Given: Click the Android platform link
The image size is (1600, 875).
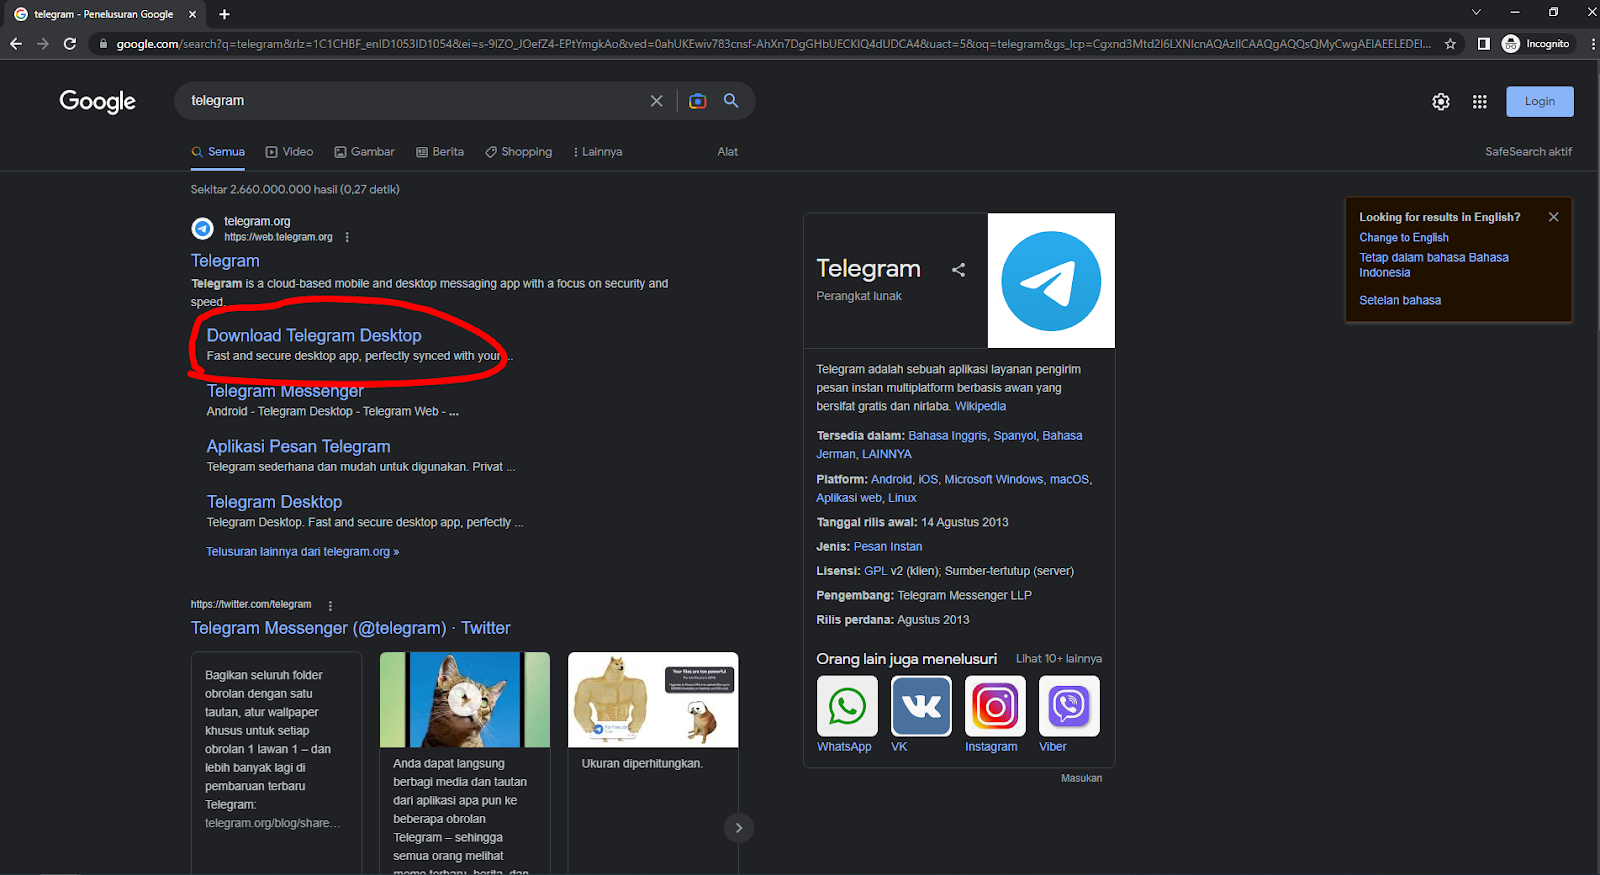Looking at the screenshot, I should [891, 480].
